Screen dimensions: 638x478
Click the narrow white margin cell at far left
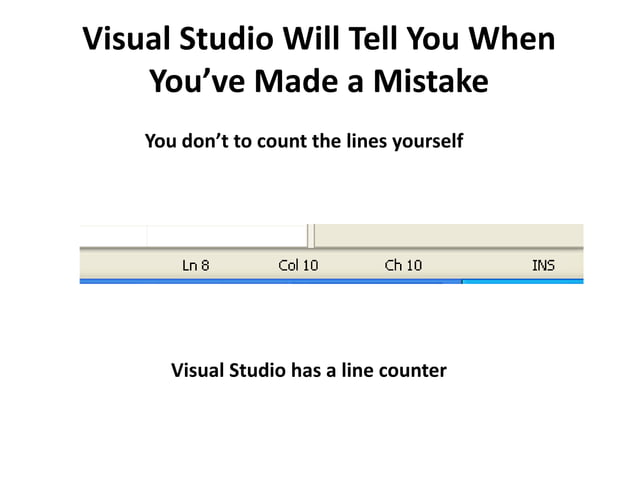point(114,236)
